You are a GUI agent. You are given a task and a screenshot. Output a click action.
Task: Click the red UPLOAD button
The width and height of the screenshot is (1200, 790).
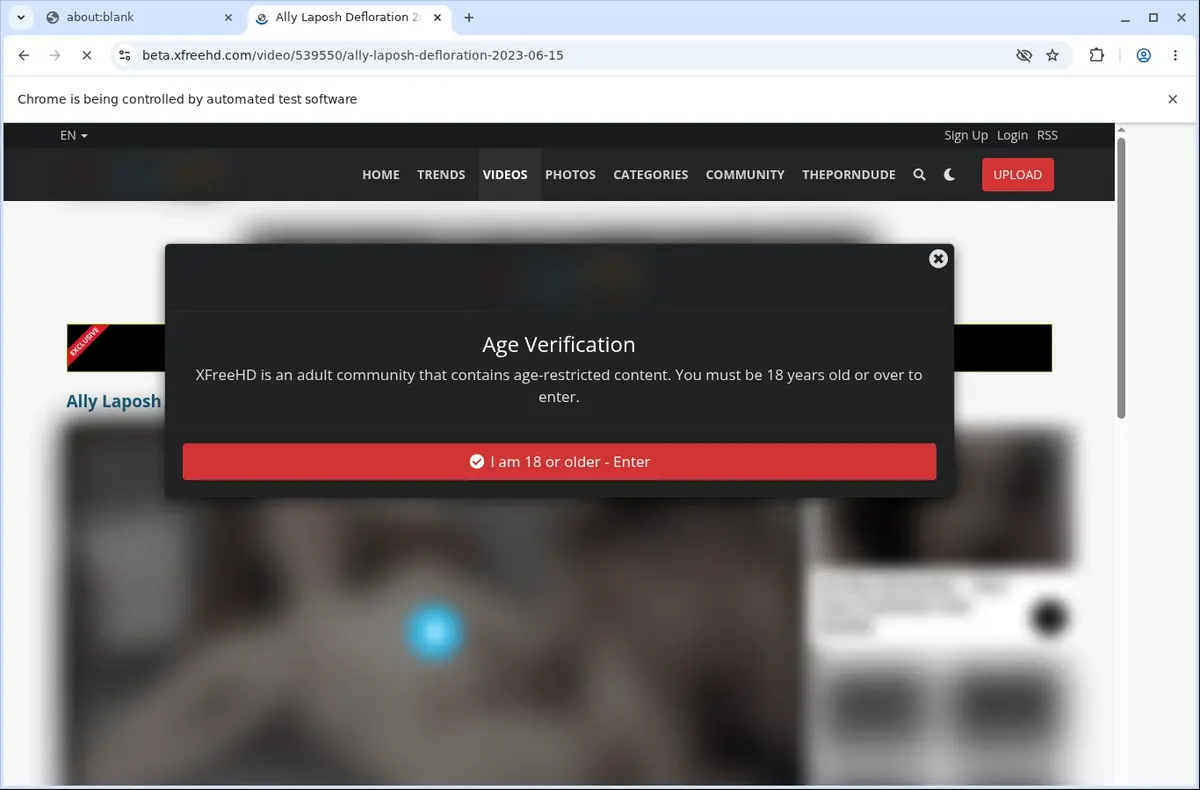tap(1018, 174)
